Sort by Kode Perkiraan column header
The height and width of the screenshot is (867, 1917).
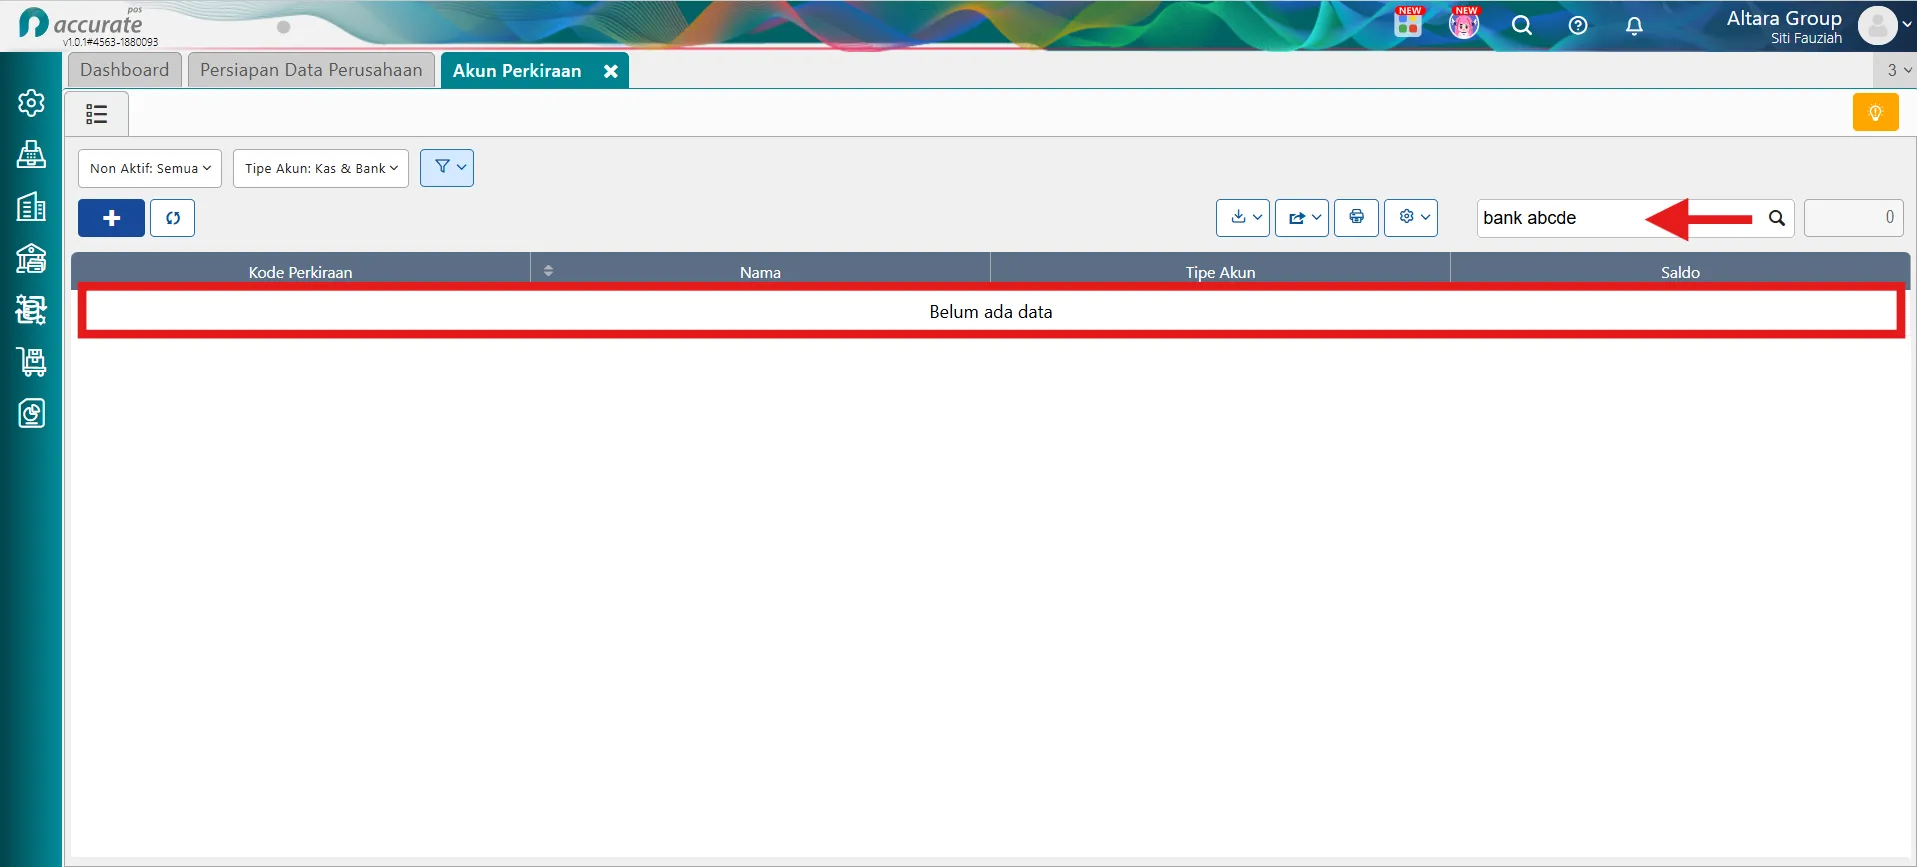point(300,272)
